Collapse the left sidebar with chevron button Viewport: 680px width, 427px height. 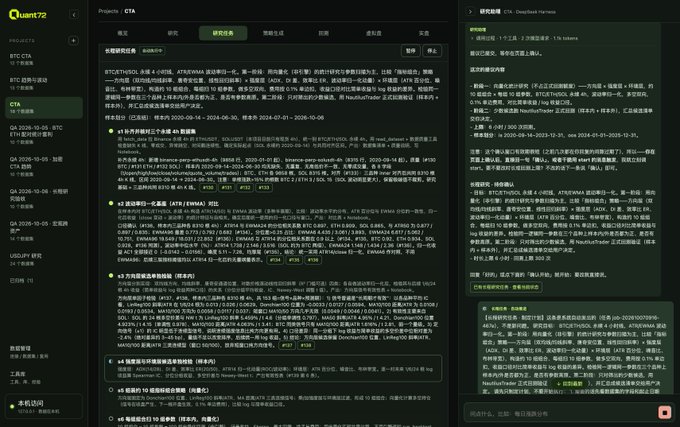point(74,15)
